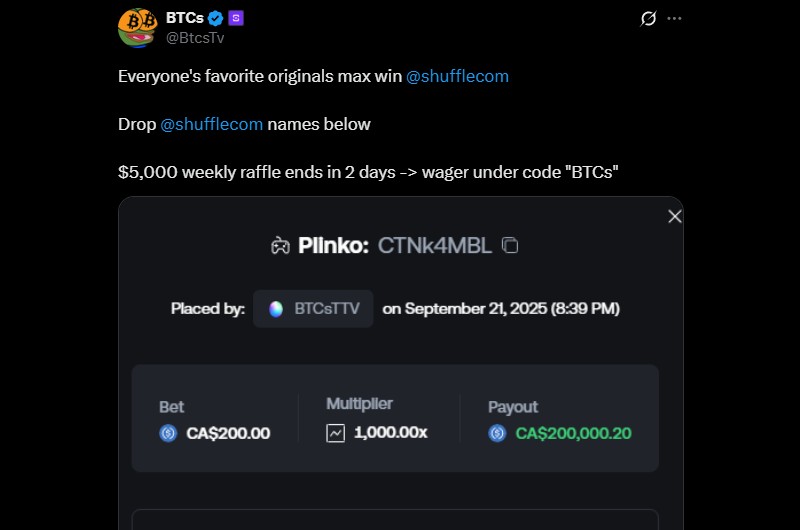This screenshot has width=800, height=530.
Task: Click the Multiplier chart icon
Action: point(335,433)
